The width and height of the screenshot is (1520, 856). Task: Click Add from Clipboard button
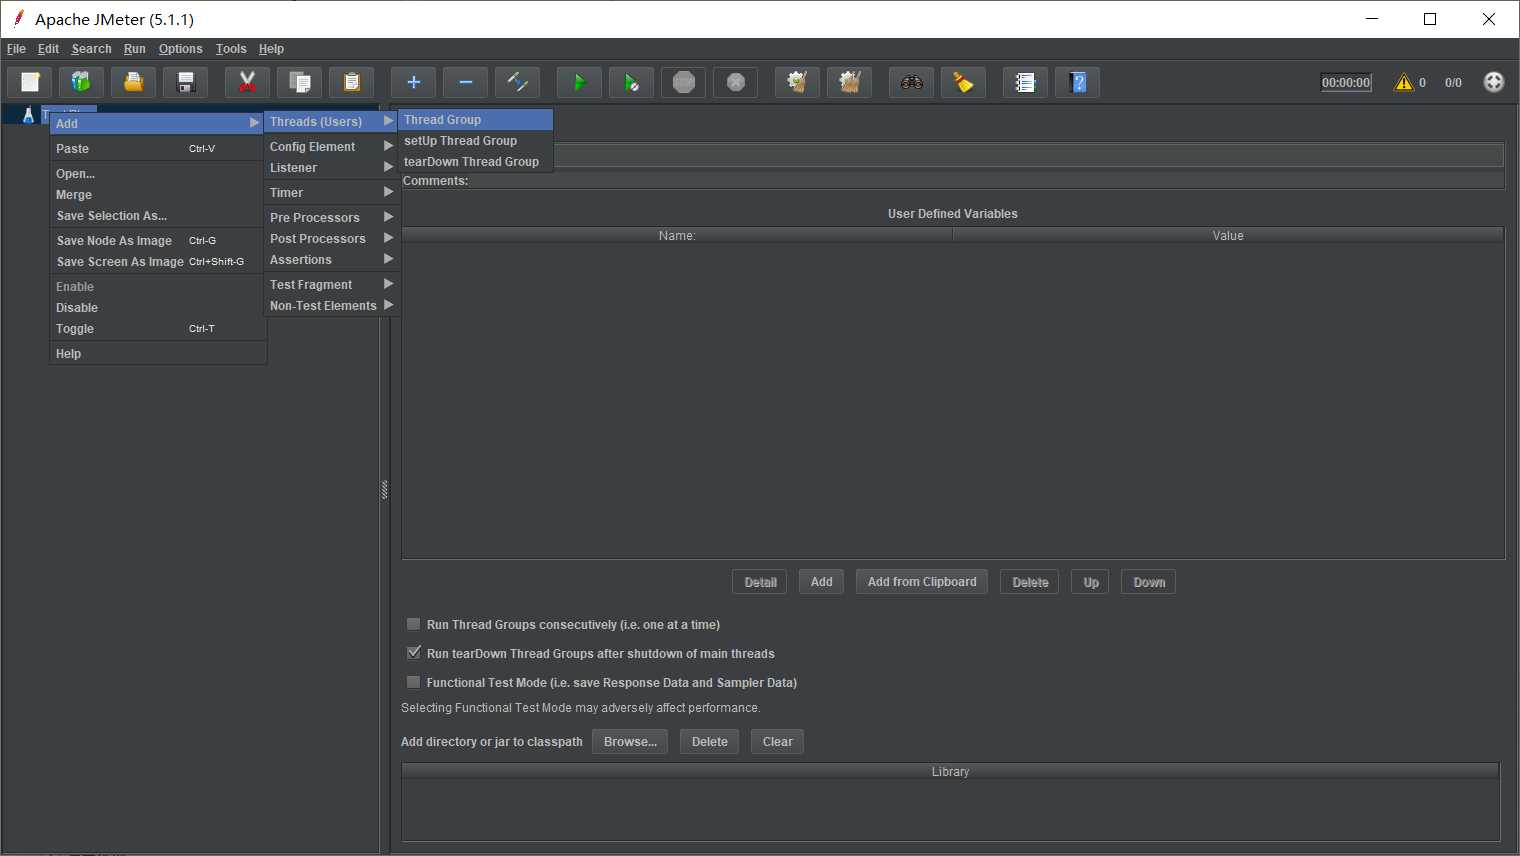point(922,582)
